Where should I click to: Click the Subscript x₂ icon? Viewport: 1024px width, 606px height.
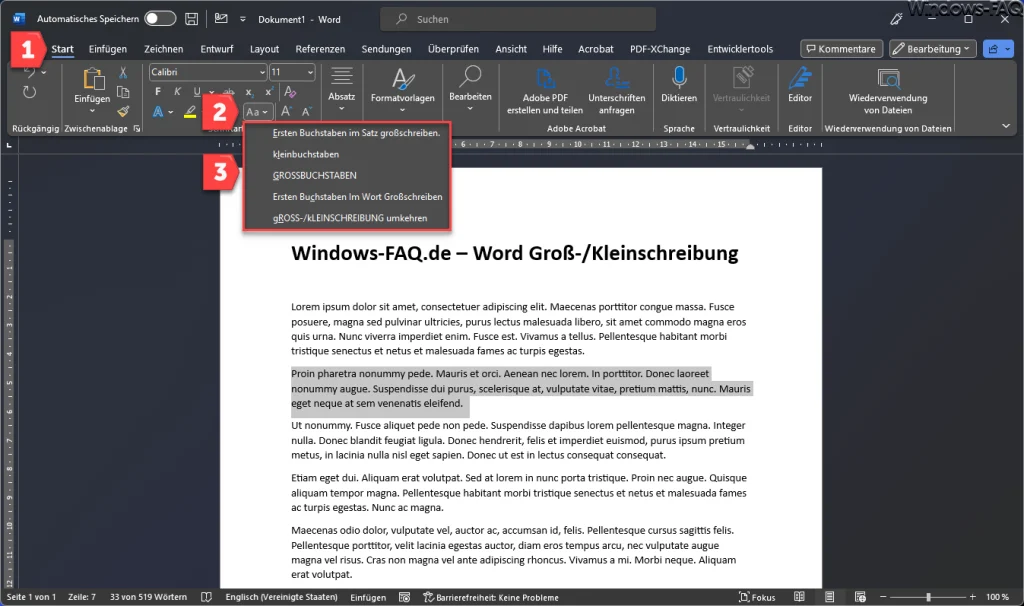[249, 92]
